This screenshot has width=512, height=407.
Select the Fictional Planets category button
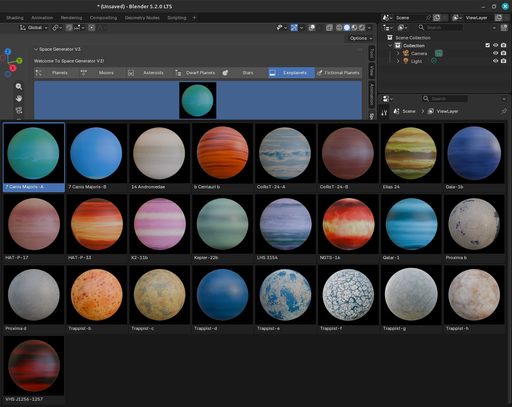339,73
